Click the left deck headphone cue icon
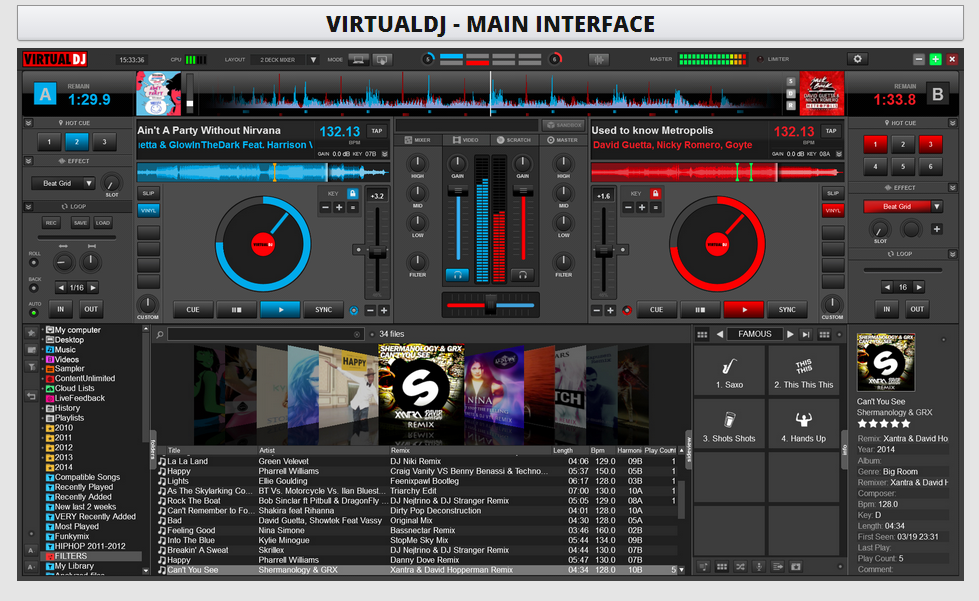Image resolution: width=979 pixels, height=601 pixels. tap(457, 275)
